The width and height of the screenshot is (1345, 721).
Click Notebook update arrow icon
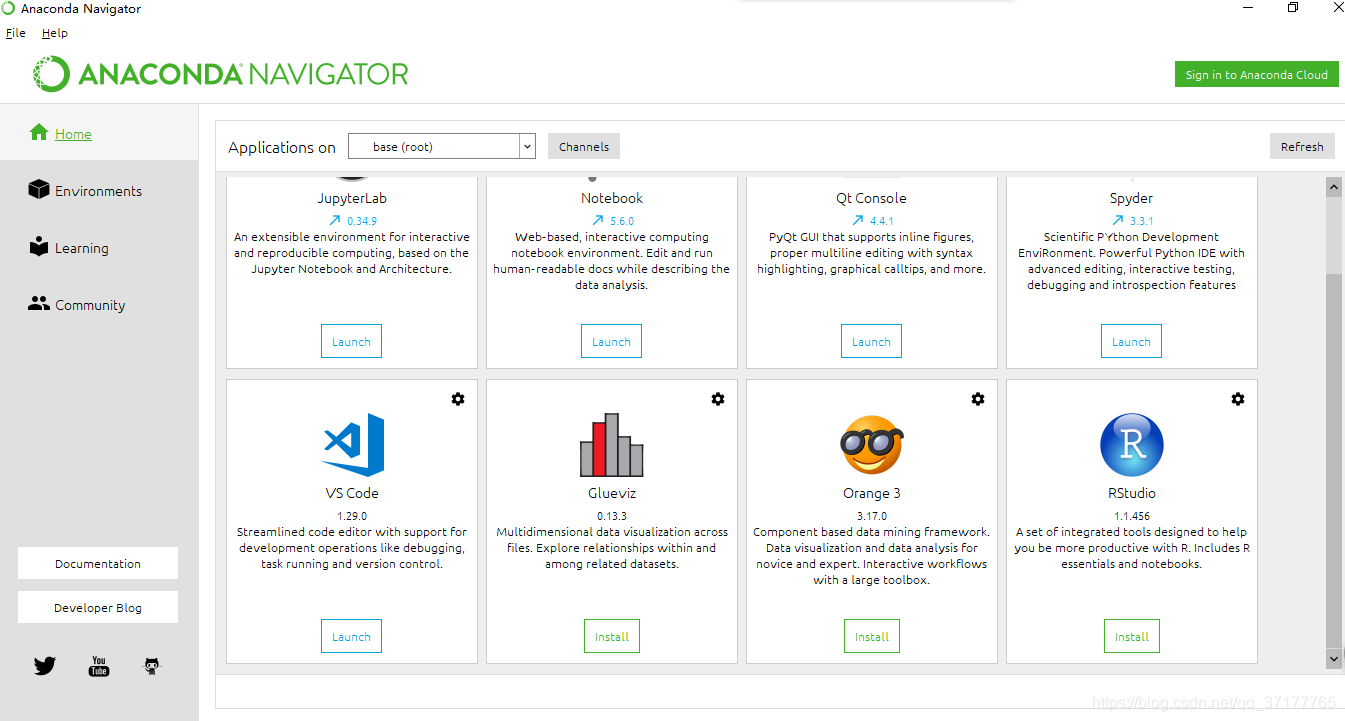point(598,220)
